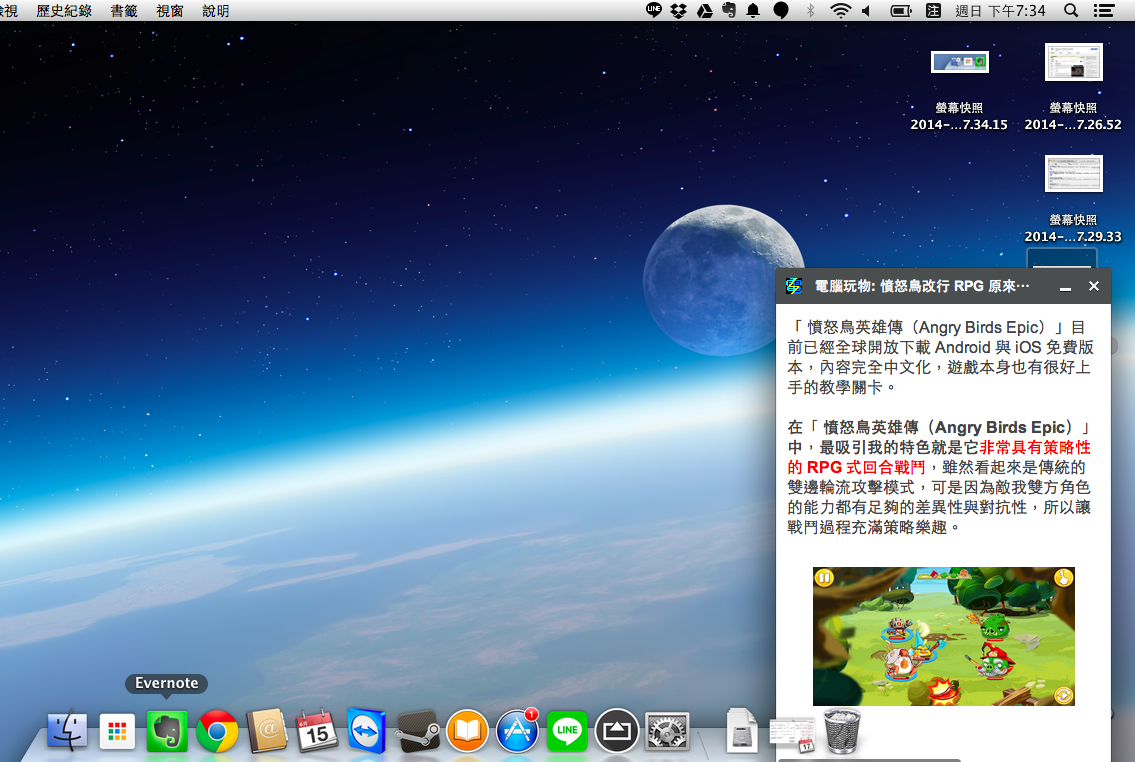
Task: Open Wi-Fi status menu
Action: (x=840, y=10)
